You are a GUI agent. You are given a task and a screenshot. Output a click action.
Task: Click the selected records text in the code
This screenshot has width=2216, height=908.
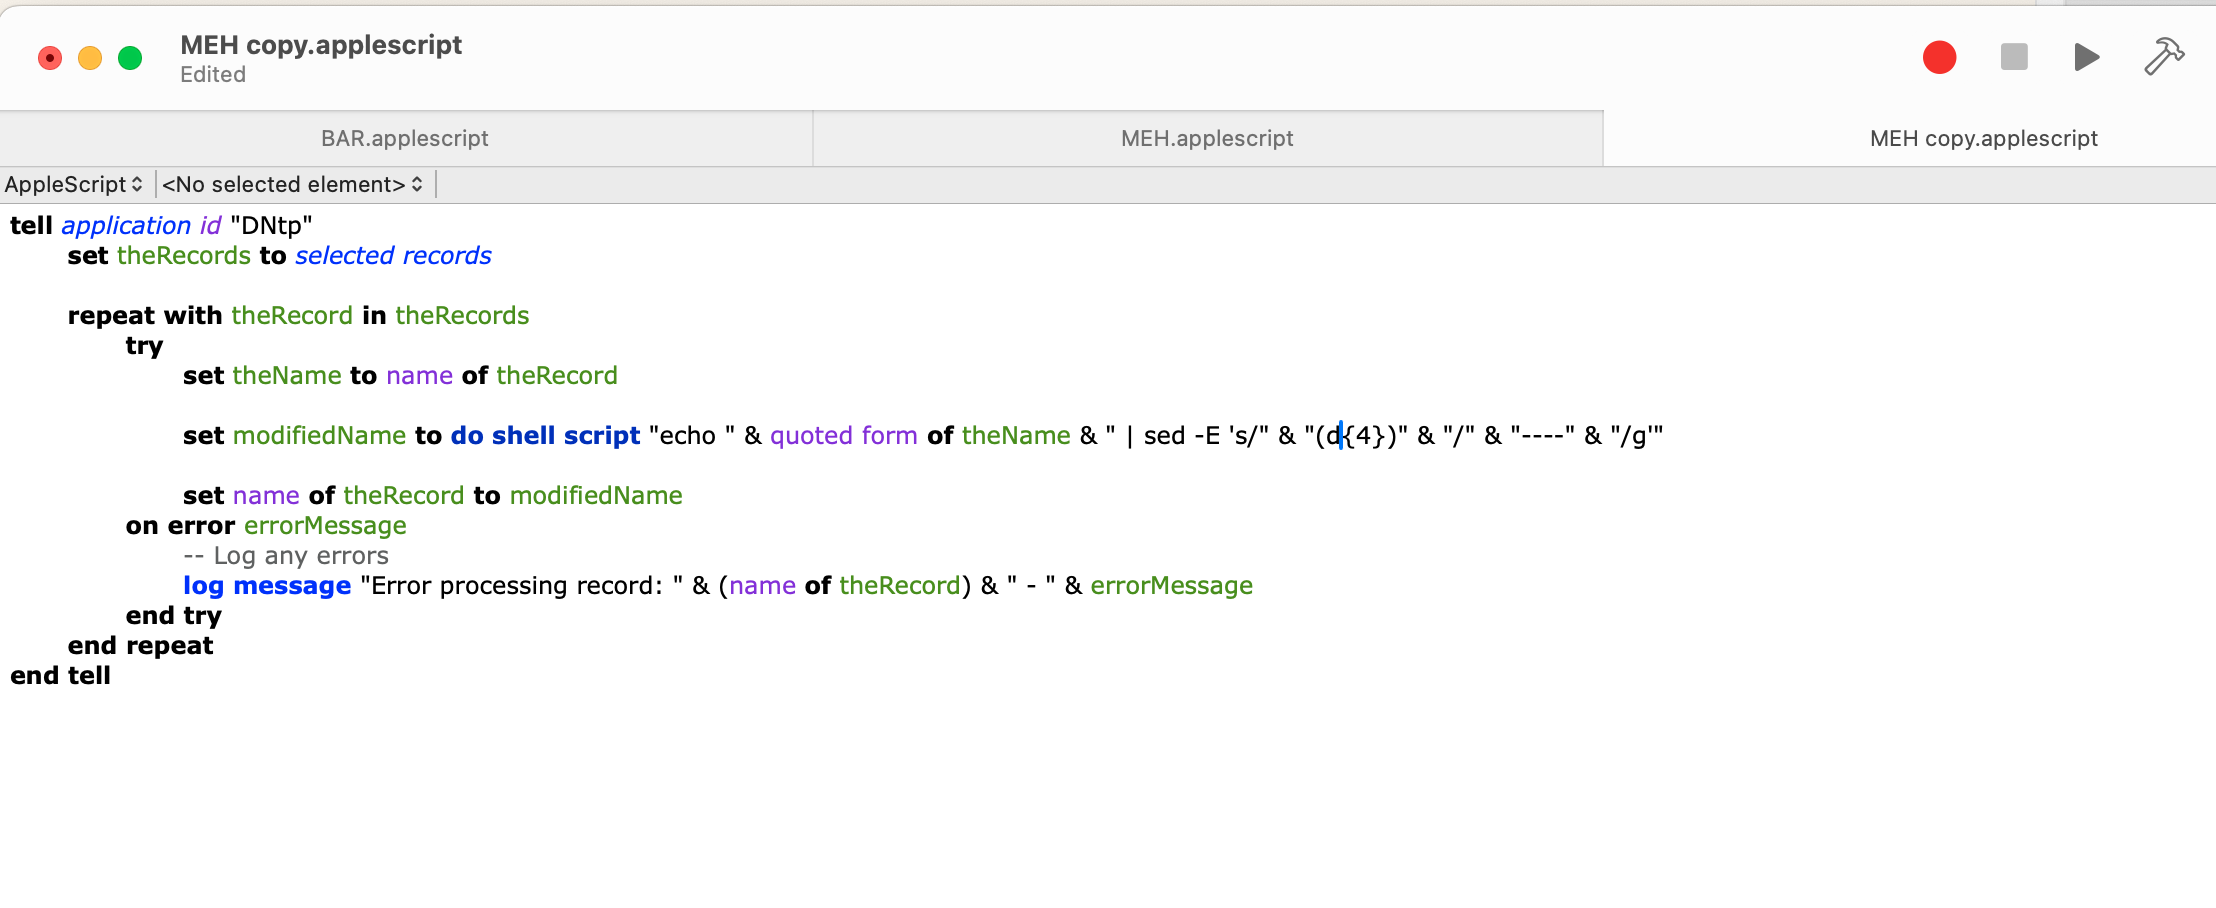pyautogui.click(x=393, y=255)
